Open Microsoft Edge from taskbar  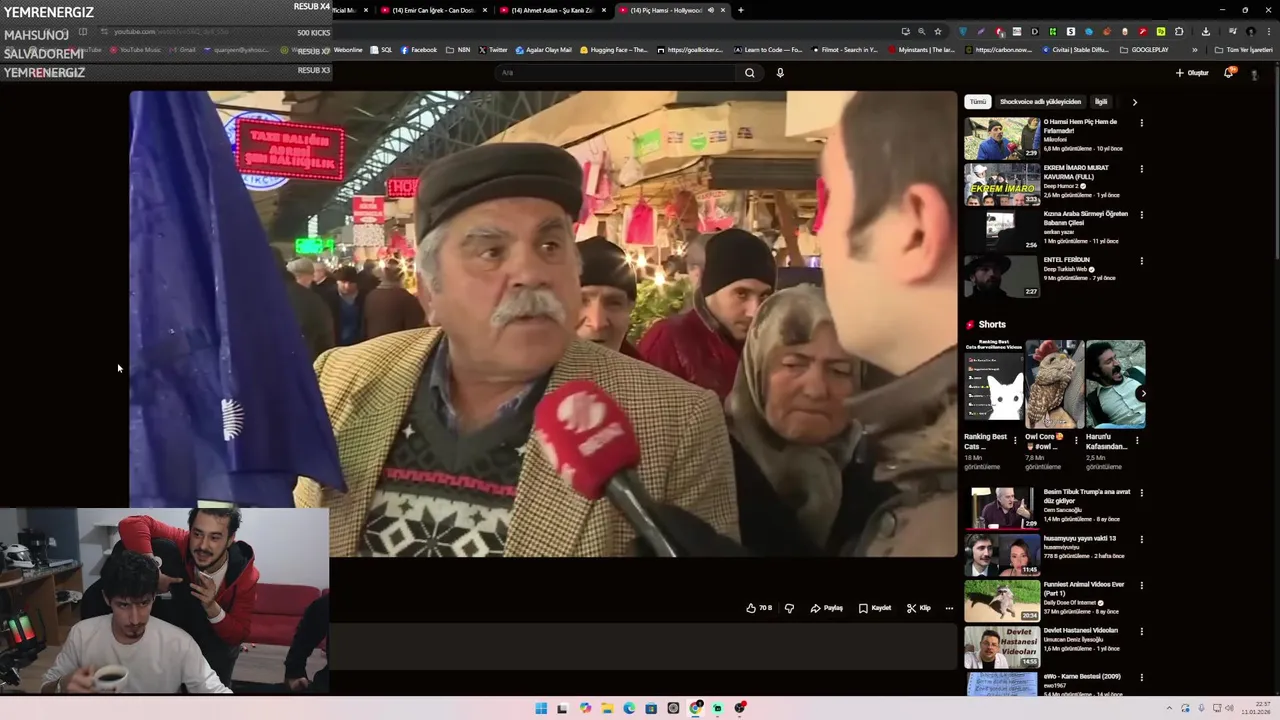[x=629, y=708]
